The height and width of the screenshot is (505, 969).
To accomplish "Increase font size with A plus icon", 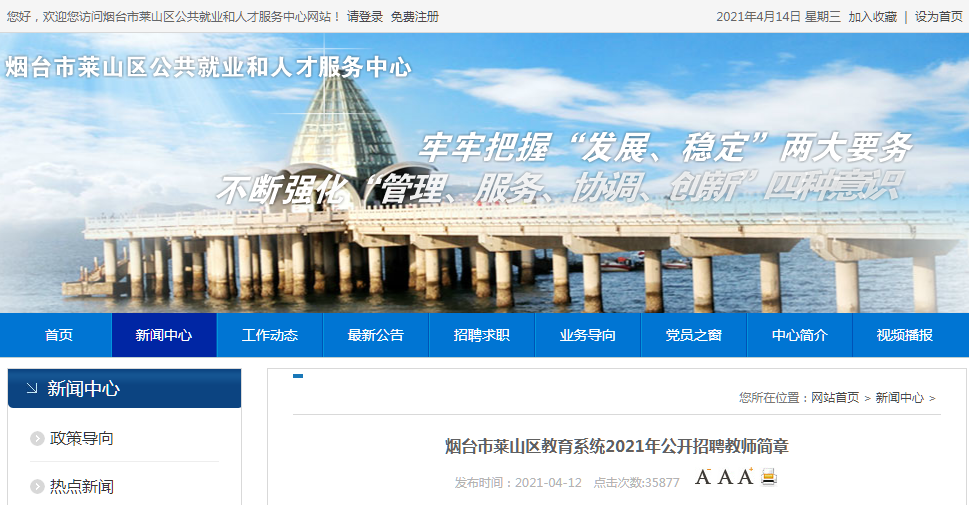I will (746, 477).
